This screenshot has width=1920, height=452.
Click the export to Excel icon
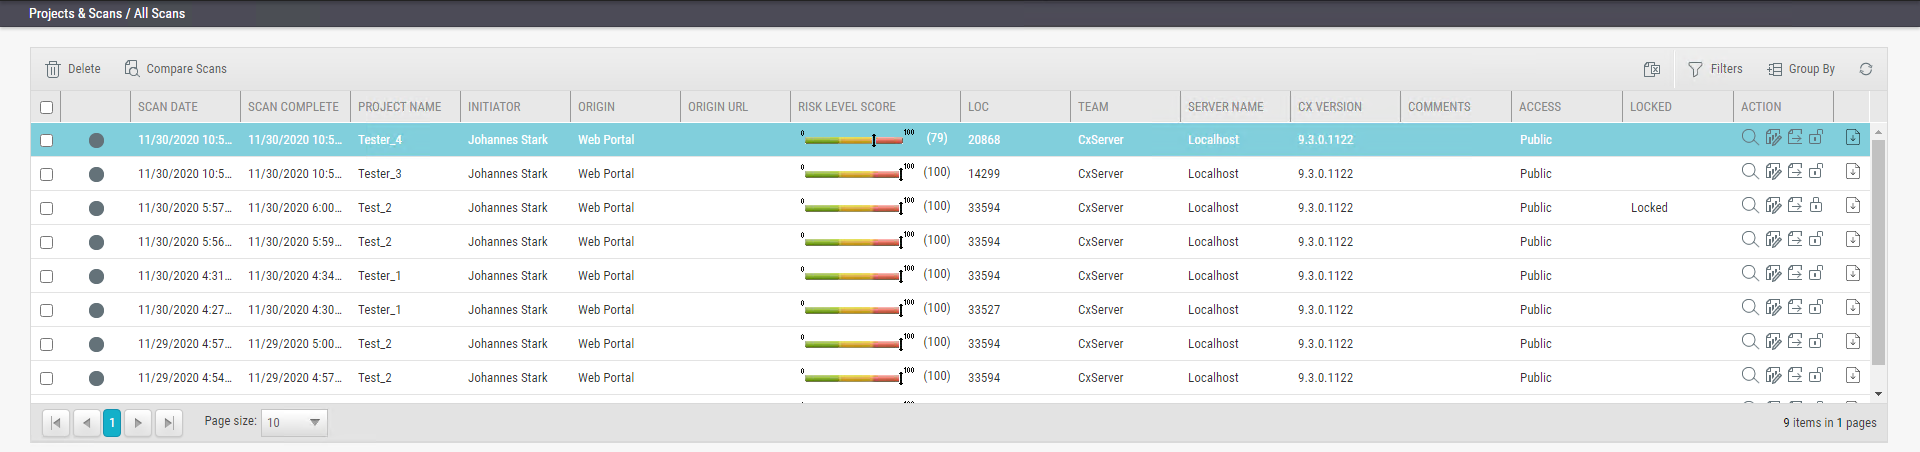coord(1652,69)
